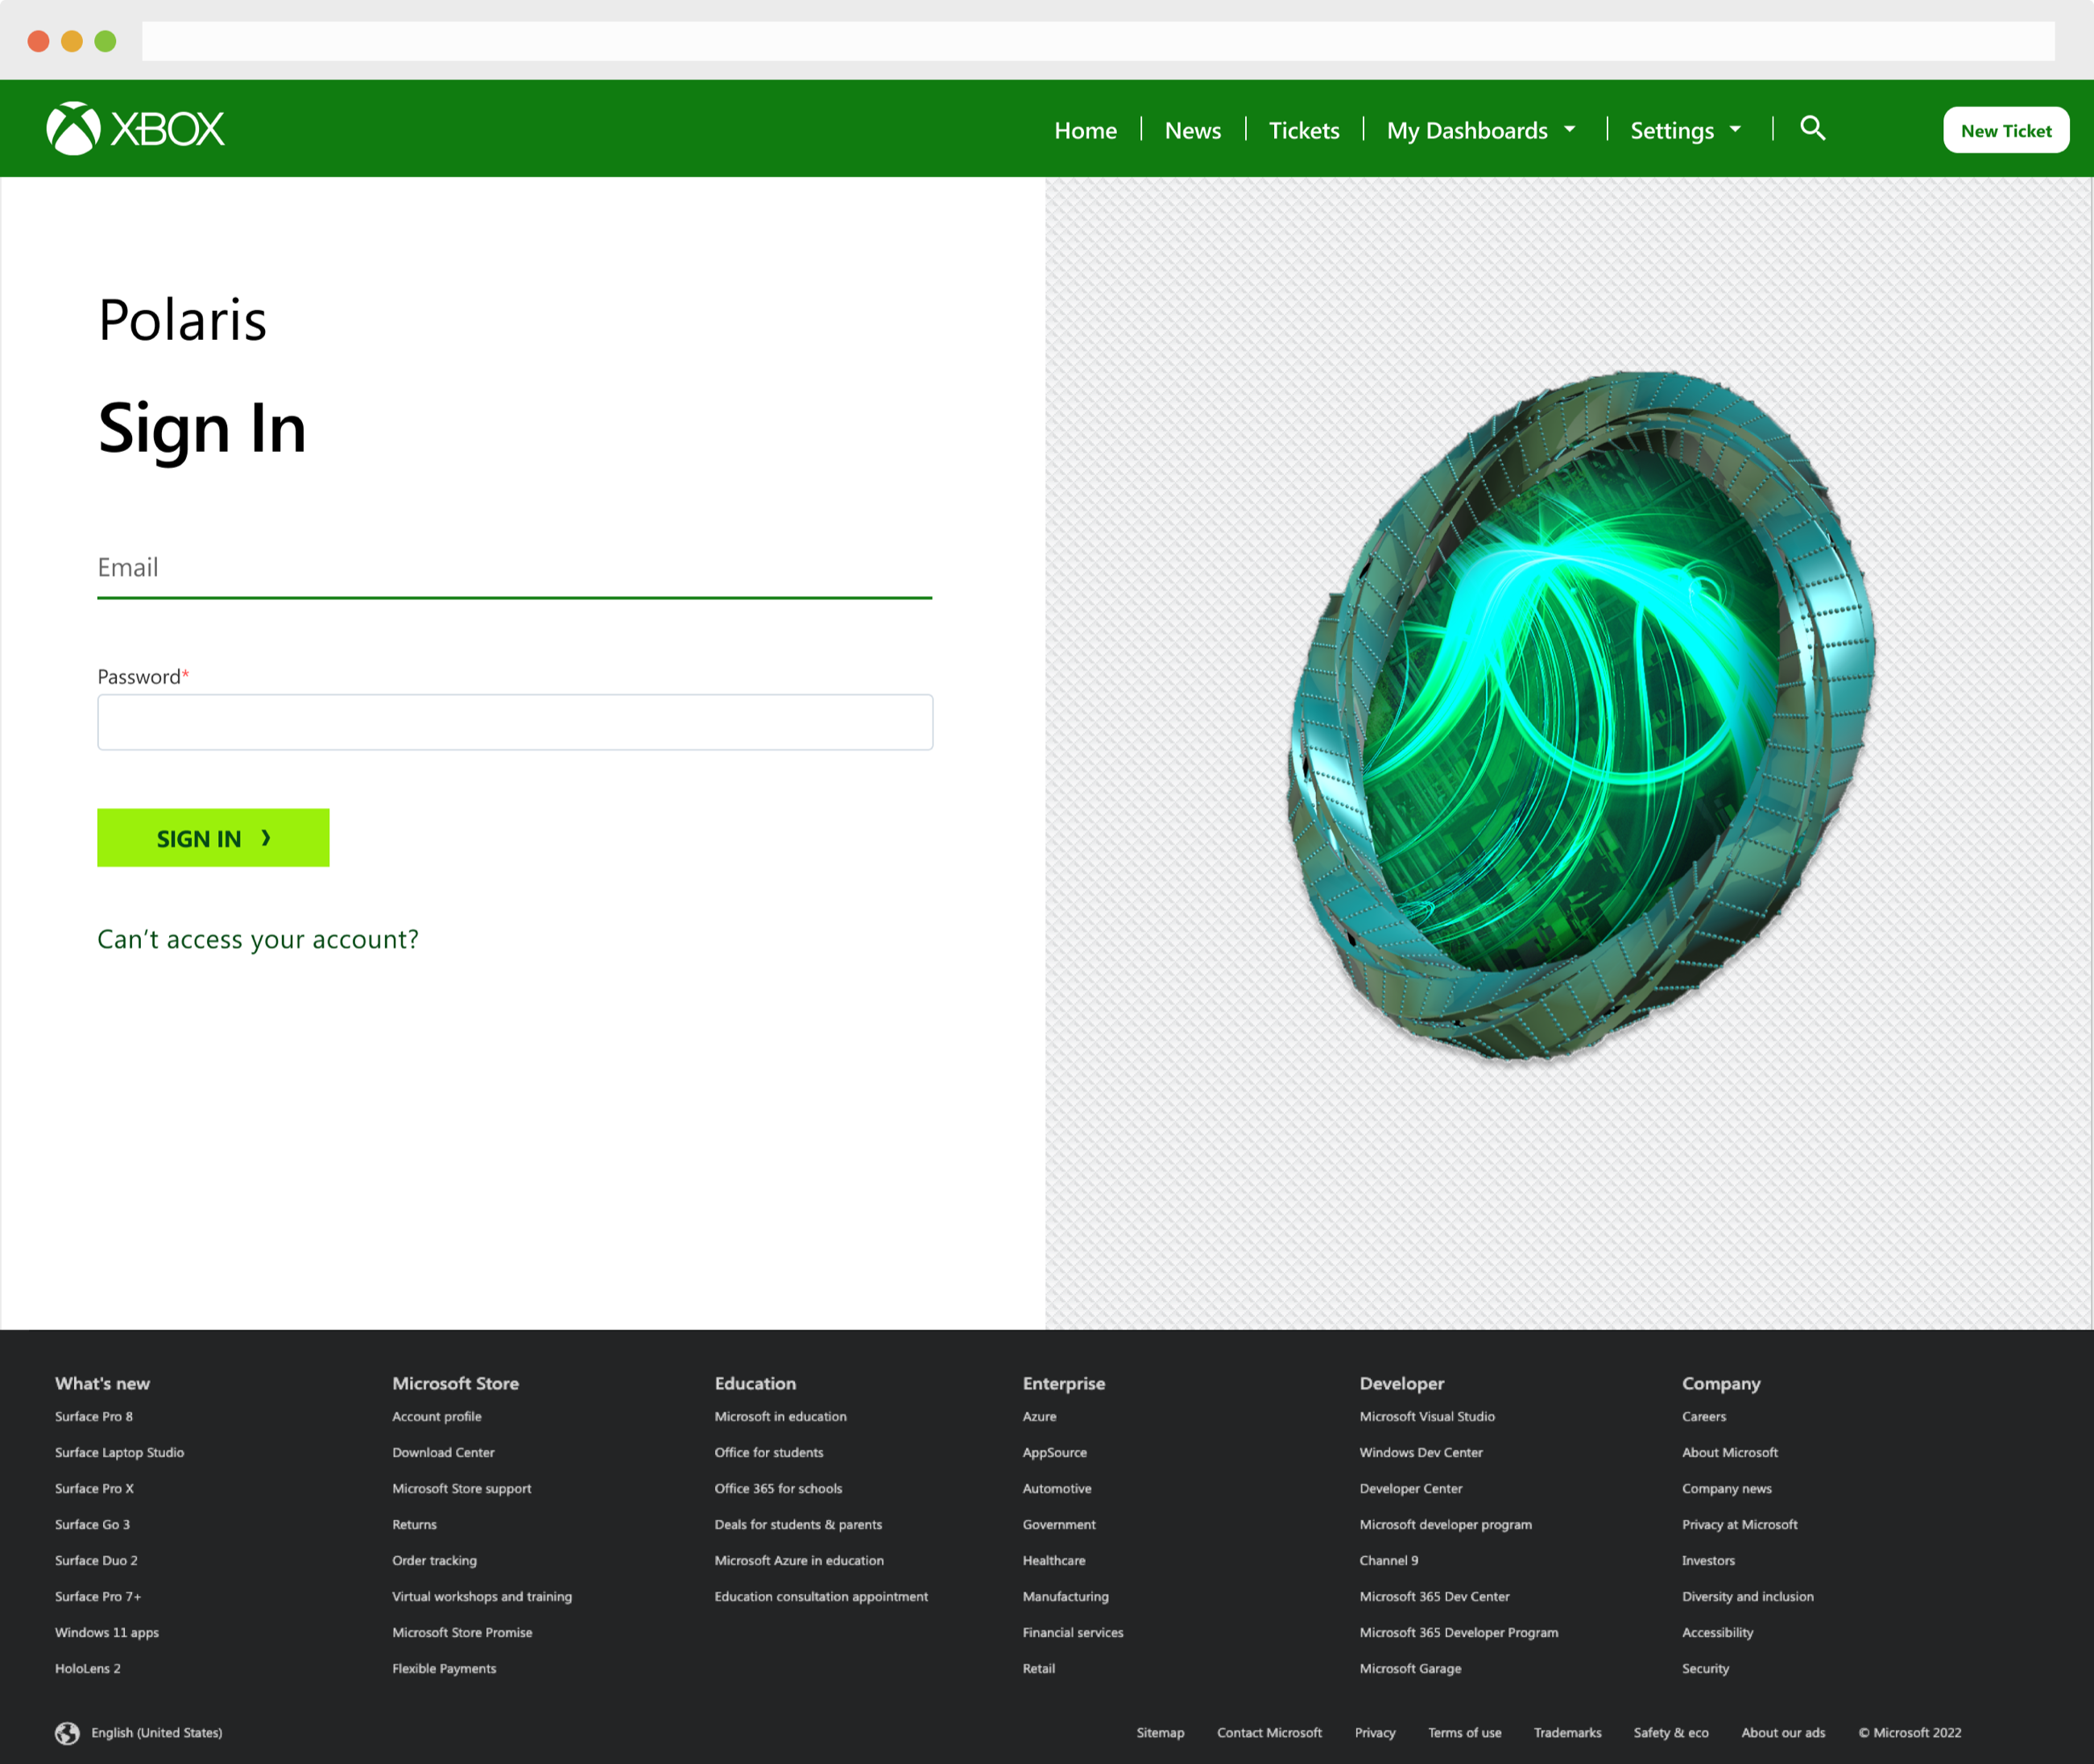Open Investors footer link
This screenshot has height=1764, width=2094.
click(x=1708, y=1561)
